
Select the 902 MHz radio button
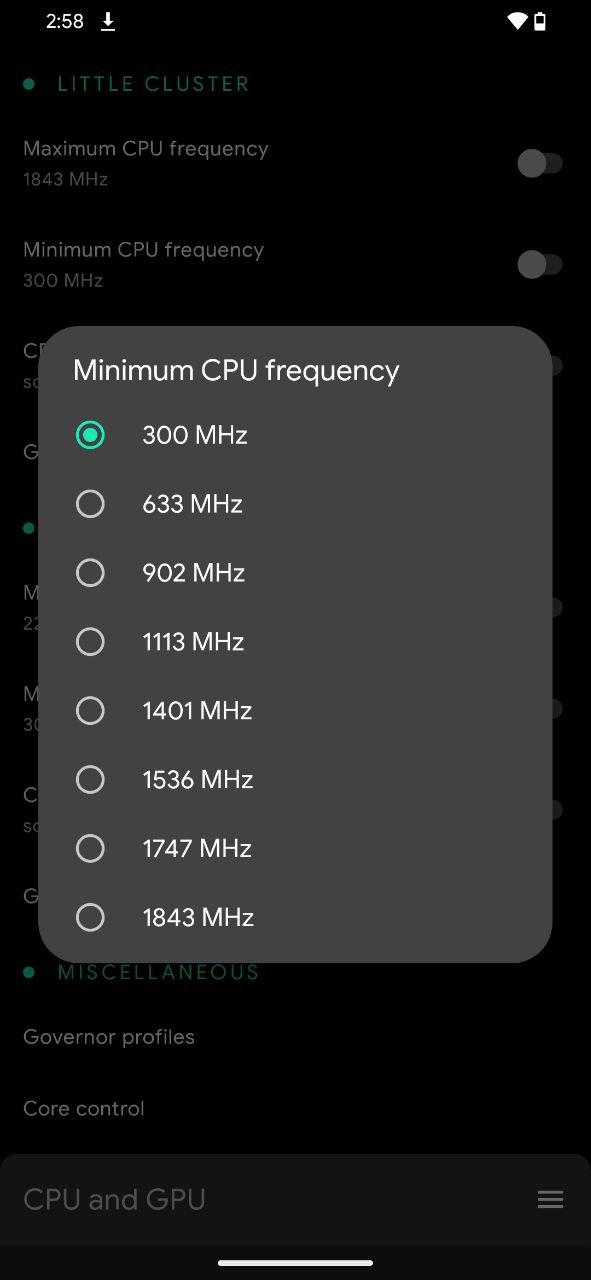(295, 573)
